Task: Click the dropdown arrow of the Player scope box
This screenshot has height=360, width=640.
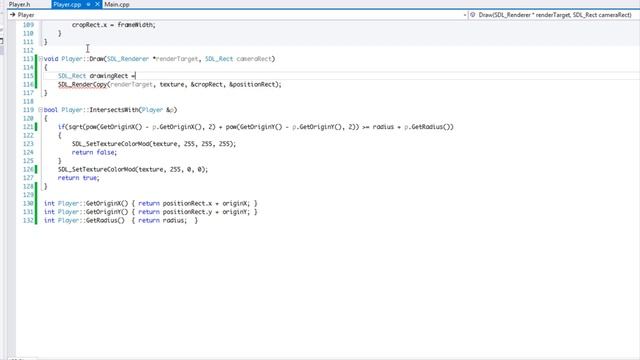Action: coord(465,15)
